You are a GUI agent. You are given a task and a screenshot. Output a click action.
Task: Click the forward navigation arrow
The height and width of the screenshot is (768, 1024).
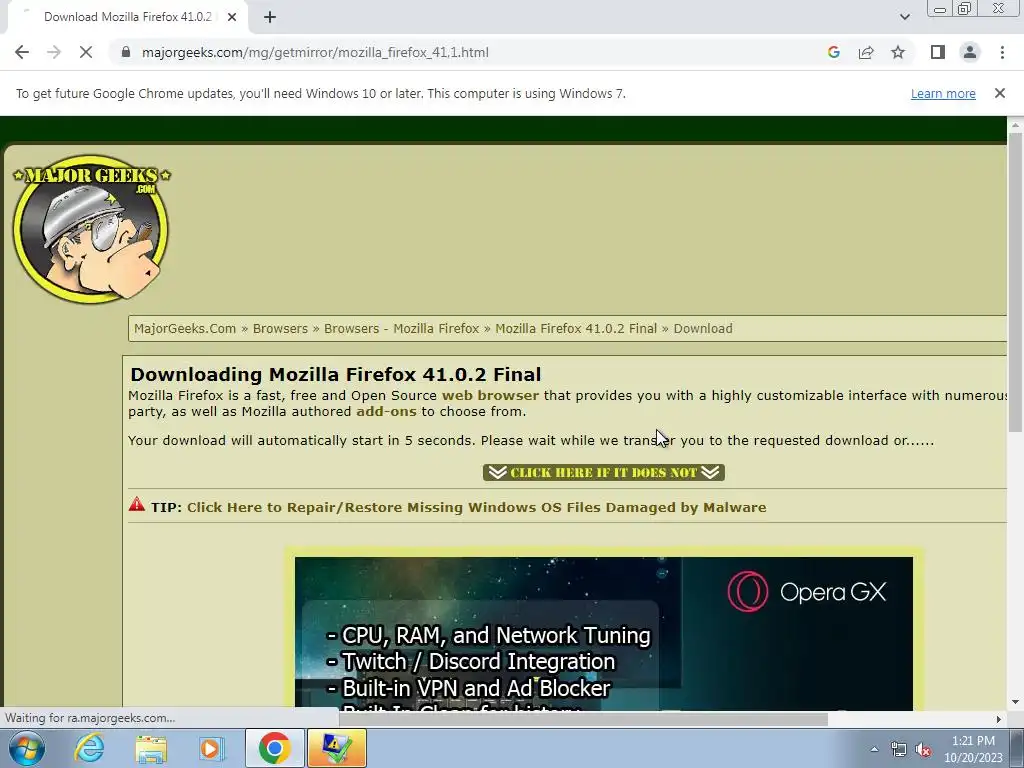click(x=54, y=52)
